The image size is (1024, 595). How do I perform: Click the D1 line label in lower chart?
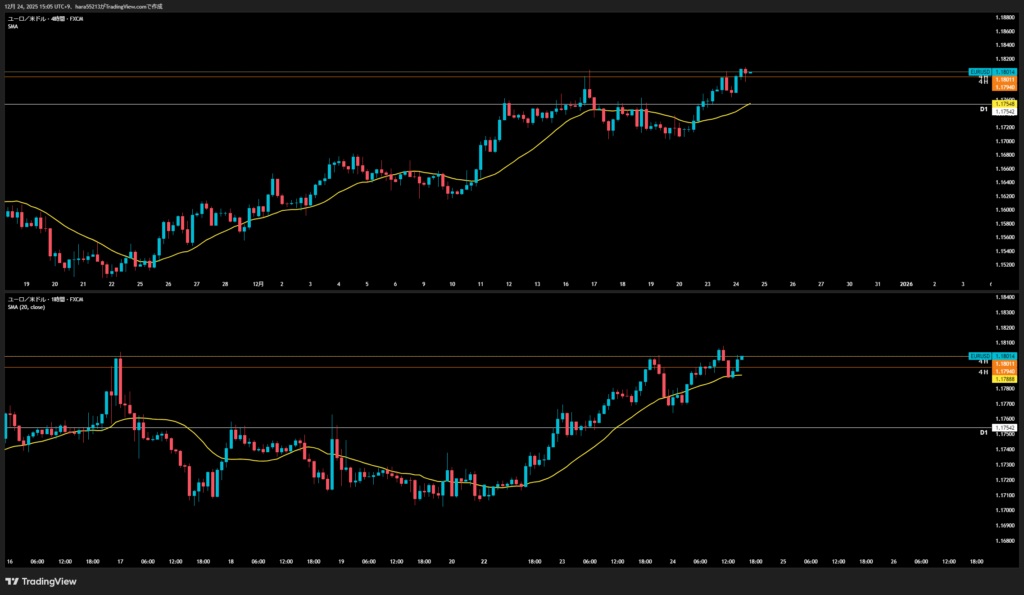(984, 432)
